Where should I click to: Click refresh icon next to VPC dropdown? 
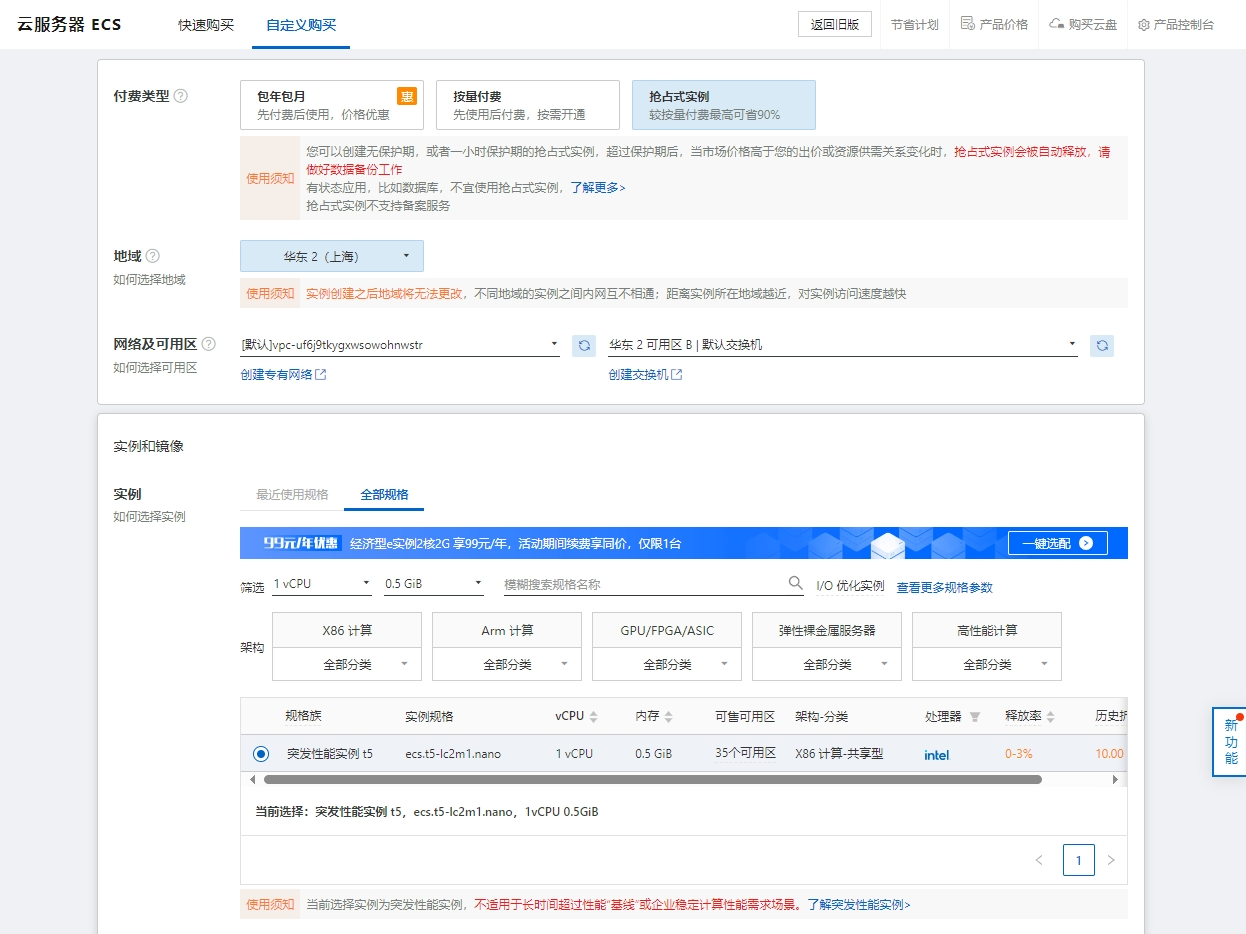[584, 345]
